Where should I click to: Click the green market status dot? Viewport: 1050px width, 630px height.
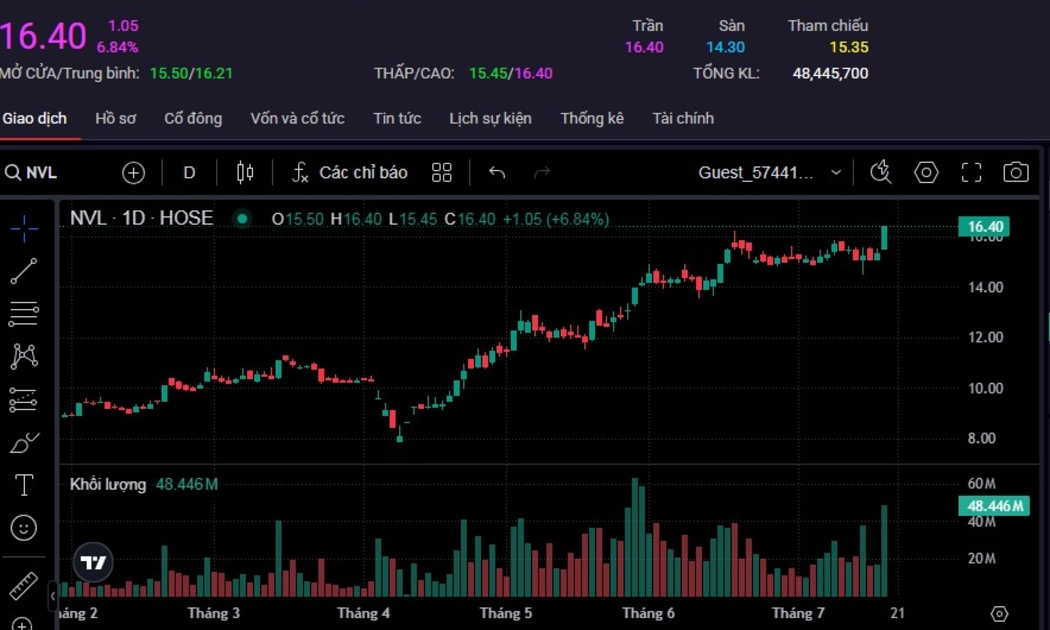click(x=242, y=219)
